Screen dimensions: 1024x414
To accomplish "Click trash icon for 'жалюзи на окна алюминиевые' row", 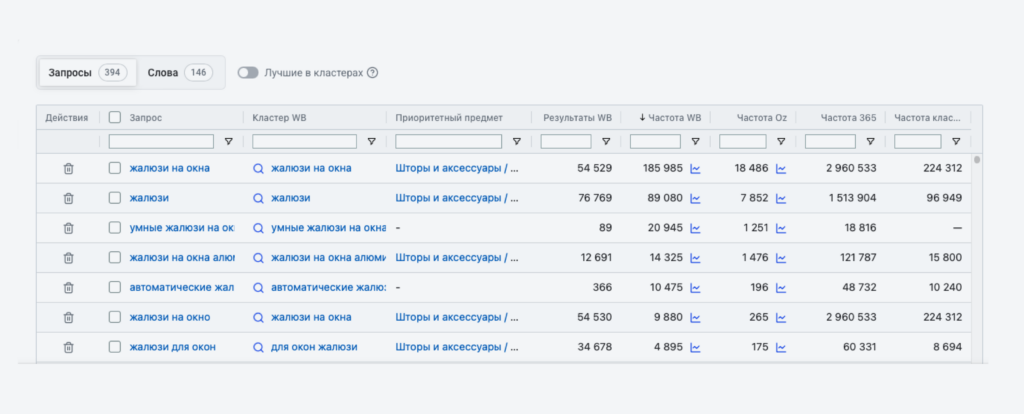I will [68, 258].
